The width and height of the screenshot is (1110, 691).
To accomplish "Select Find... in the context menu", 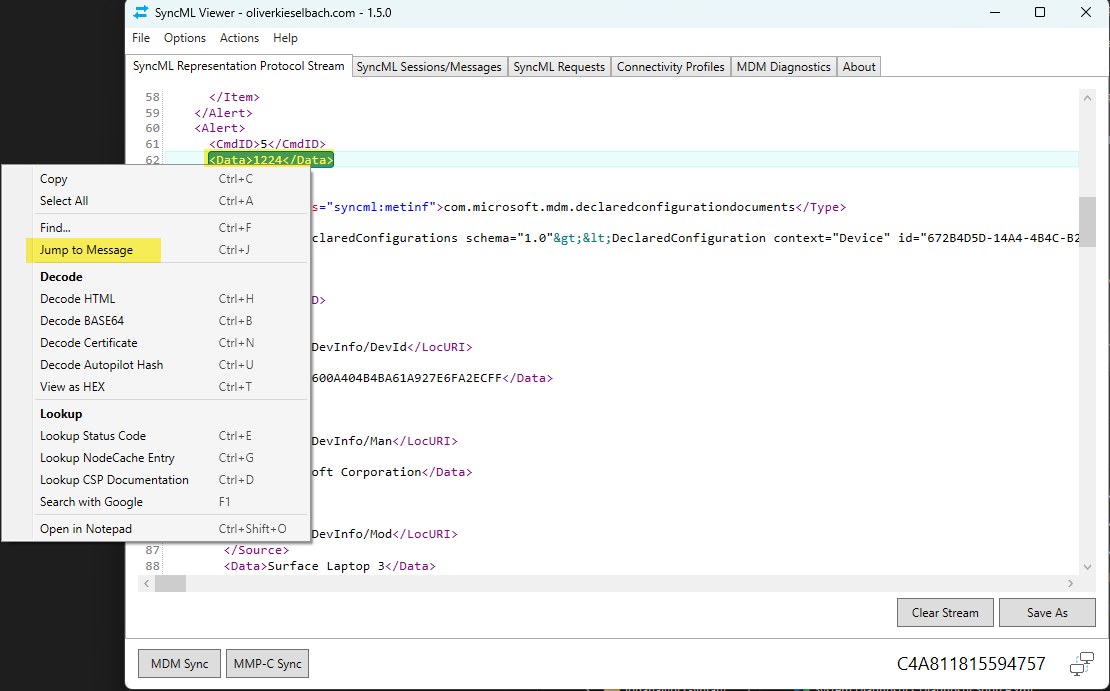I will (x=156, y=227).
